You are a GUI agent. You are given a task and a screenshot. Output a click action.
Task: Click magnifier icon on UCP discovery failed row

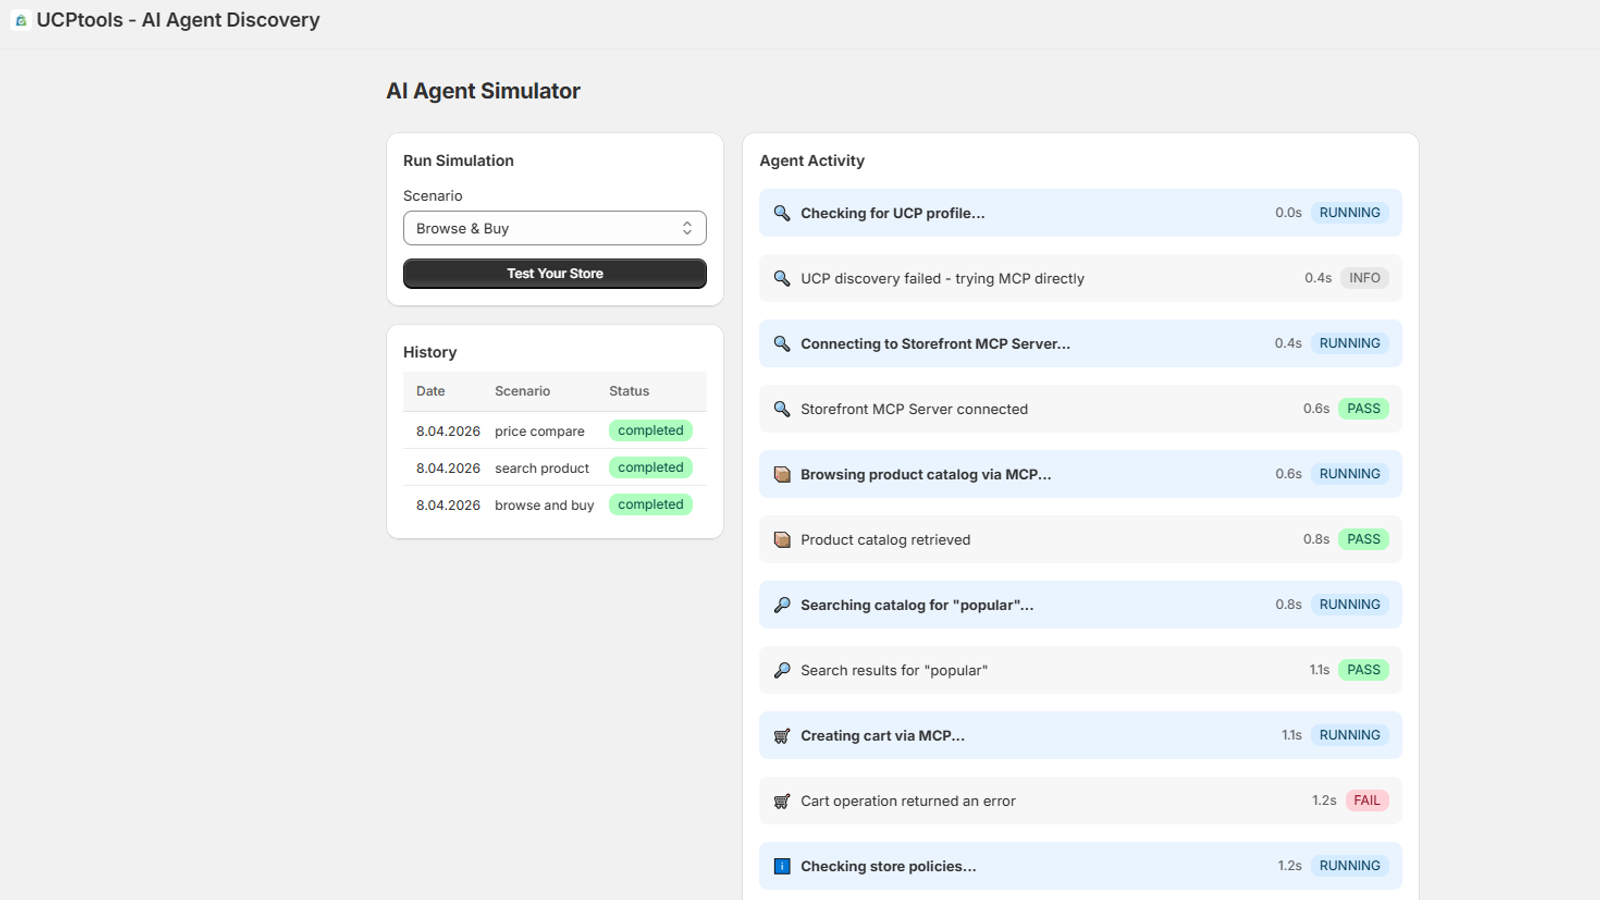(x=782, y=278)
